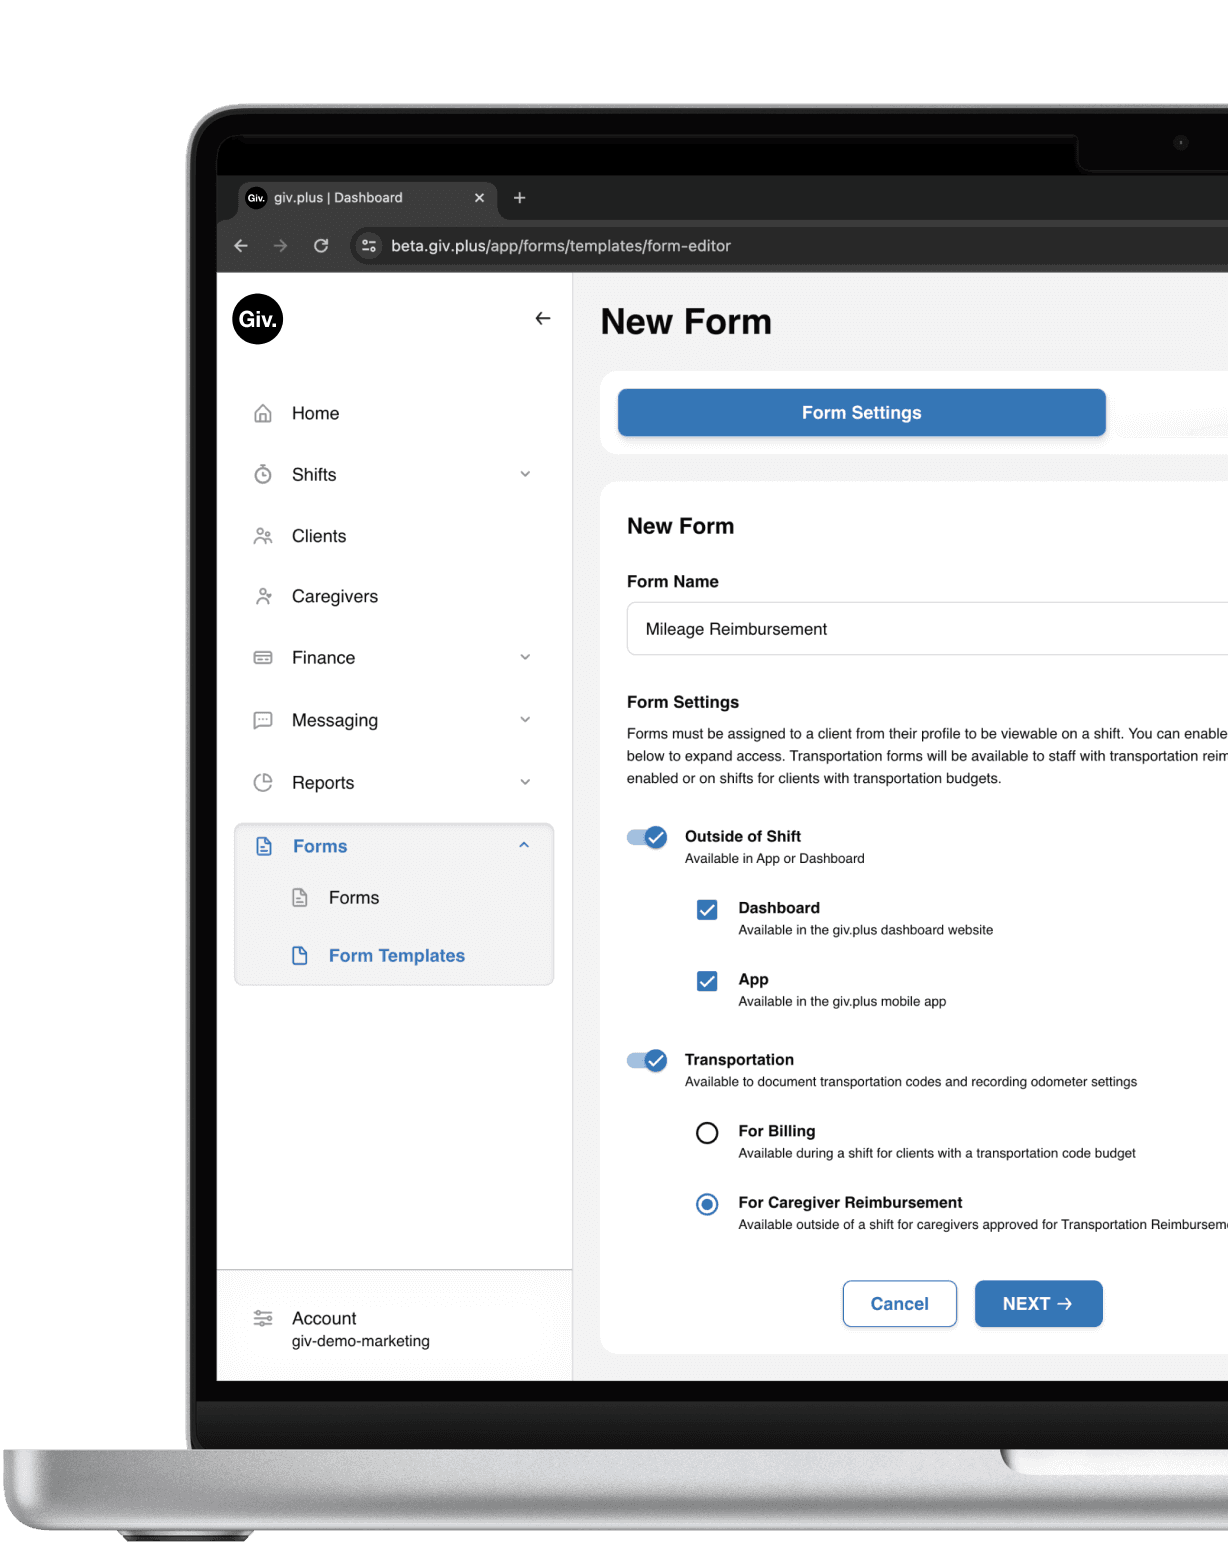Disable the Outside of Shift toggle
This screenshot has height=1556, width=1228.
pos(647,837)
